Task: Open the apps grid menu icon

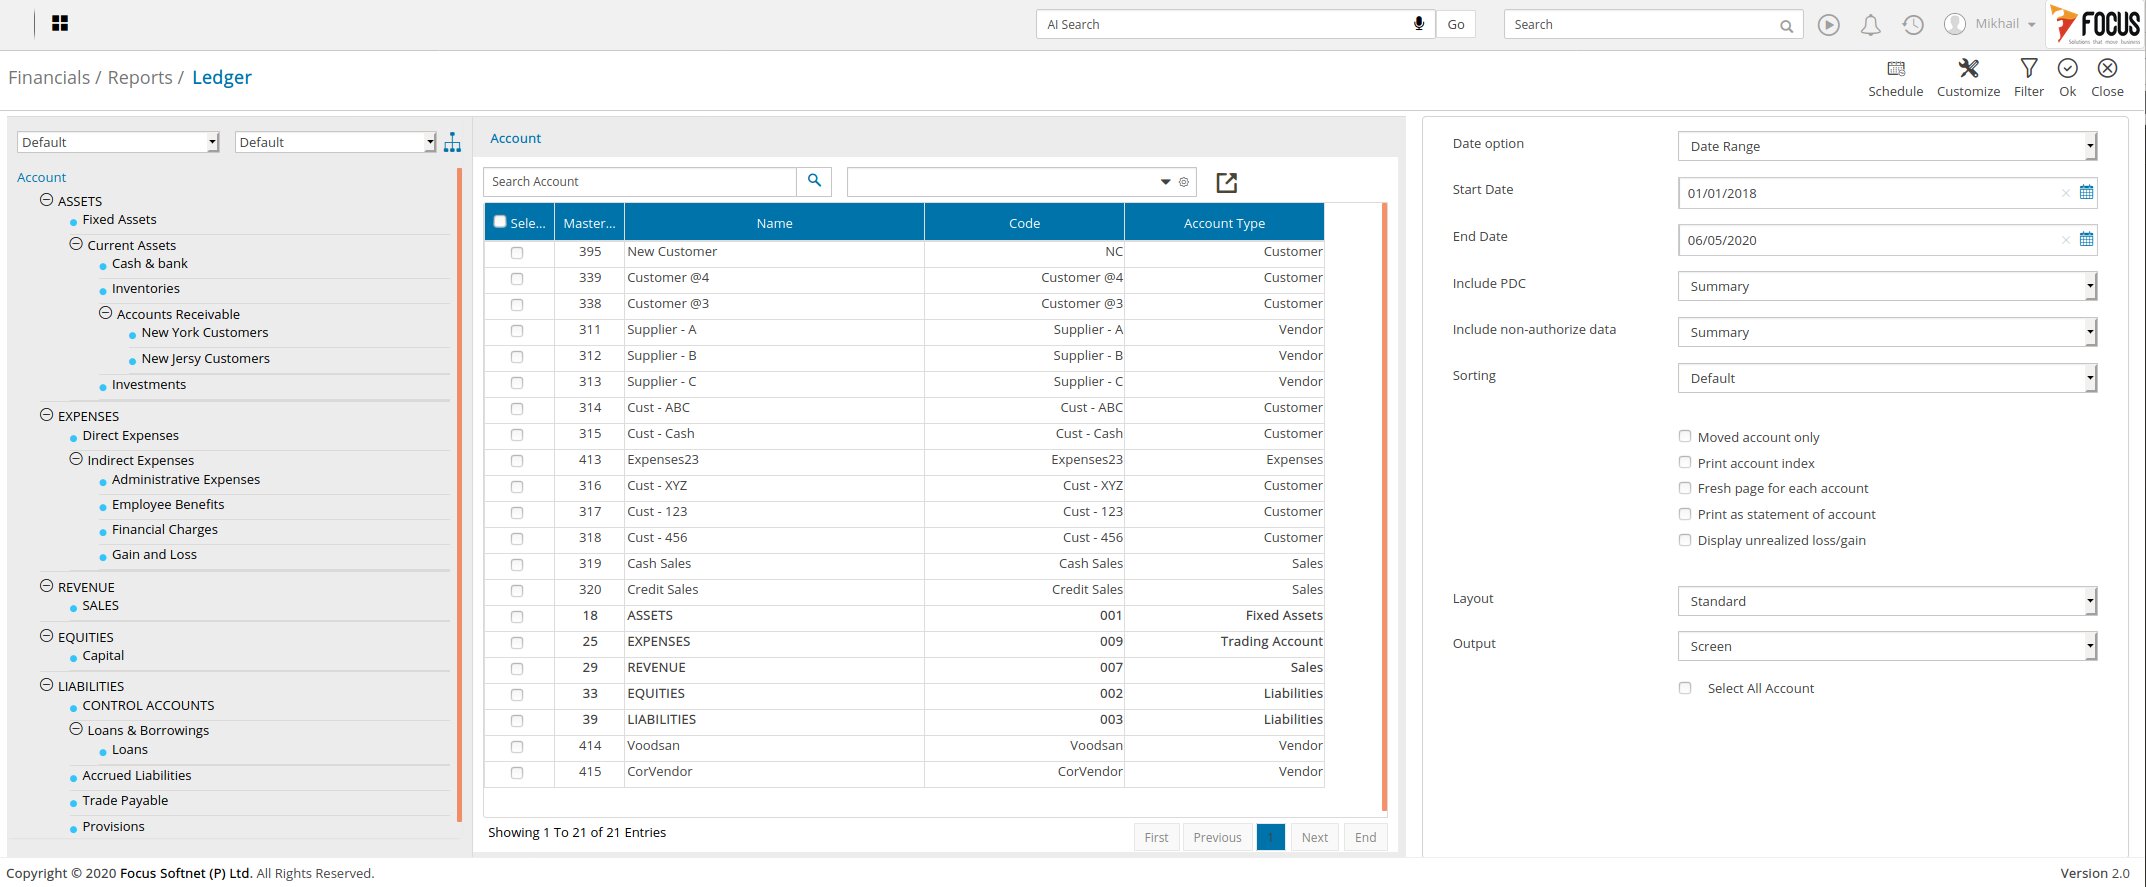Action: point(60,24)
